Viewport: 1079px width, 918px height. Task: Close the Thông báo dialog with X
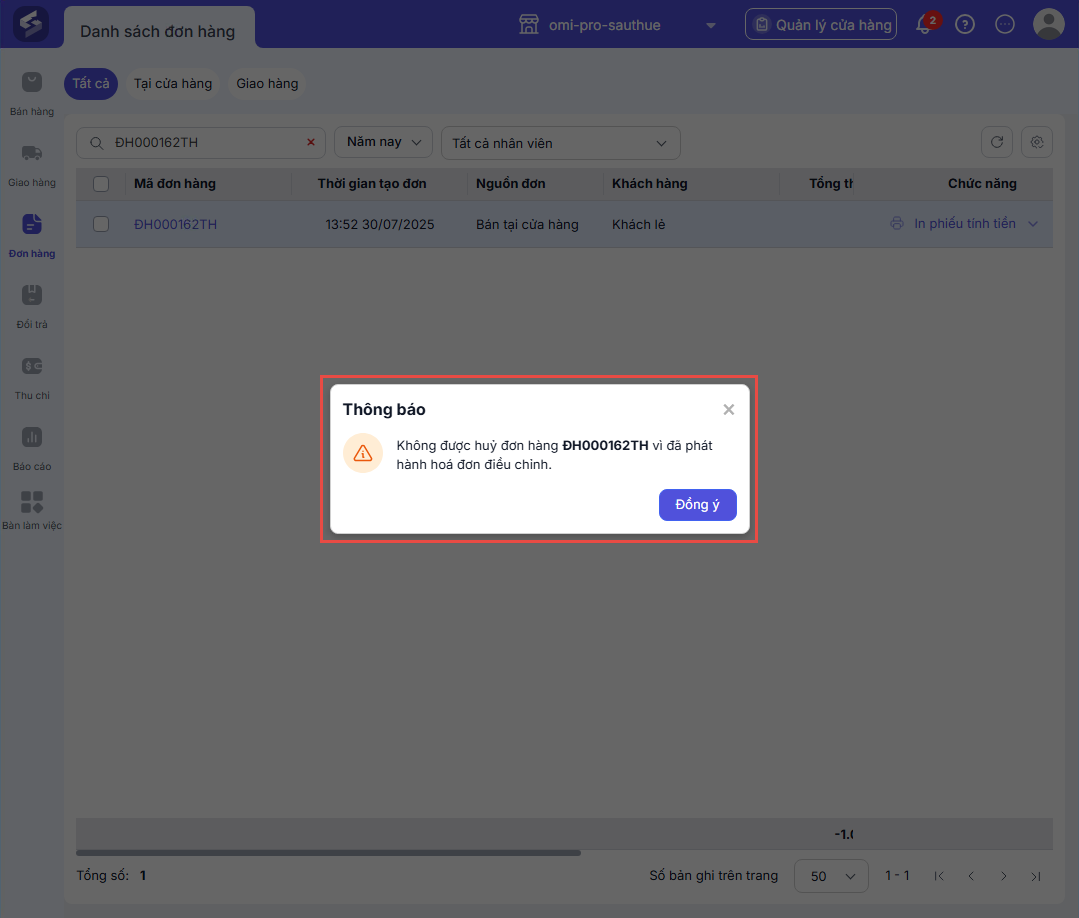729,409
